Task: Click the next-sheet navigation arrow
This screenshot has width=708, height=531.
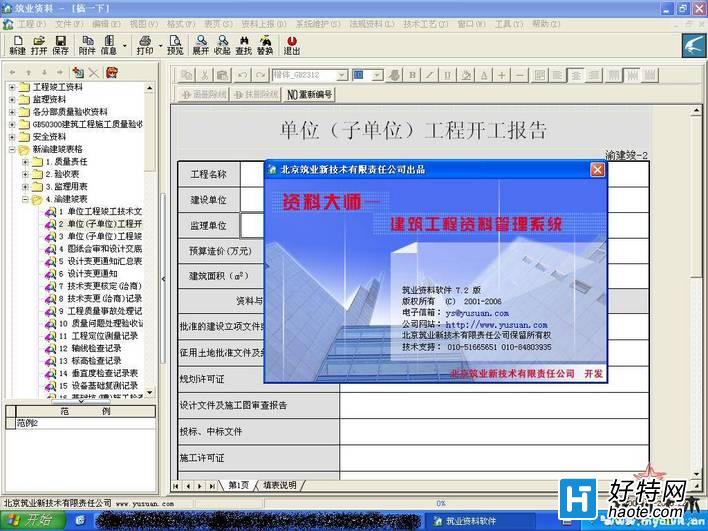Action: [200, 486]
